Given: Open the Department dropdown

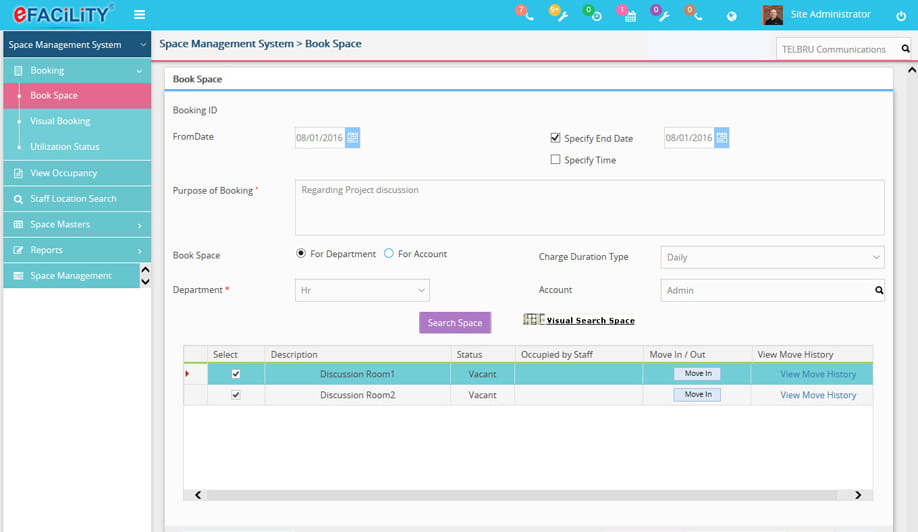Looking at the screenshot, I should (362, 290).
